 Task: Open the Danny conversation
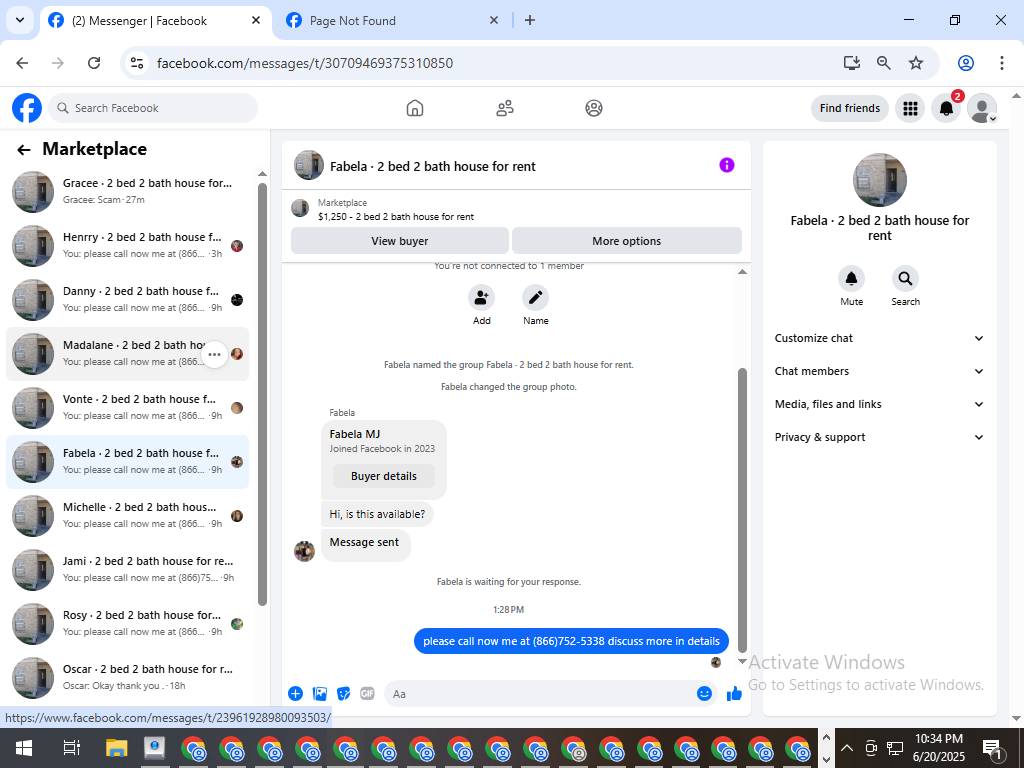click(x=127, y=300)
